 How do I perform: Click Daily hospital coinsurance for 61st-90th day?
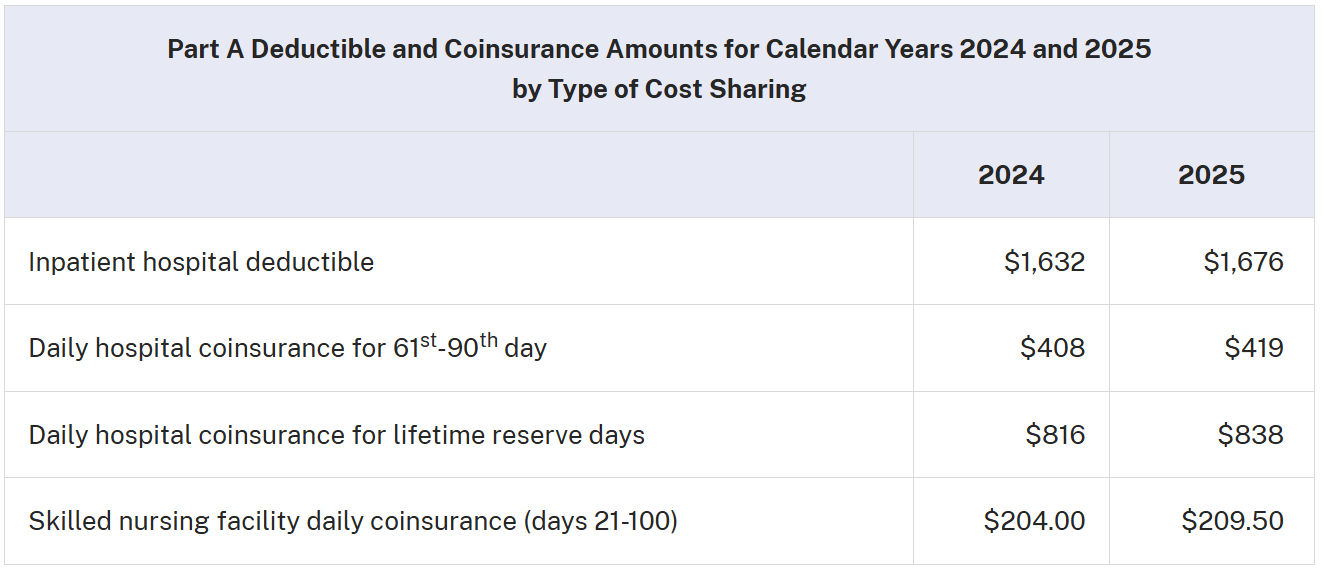click(287, 346)
